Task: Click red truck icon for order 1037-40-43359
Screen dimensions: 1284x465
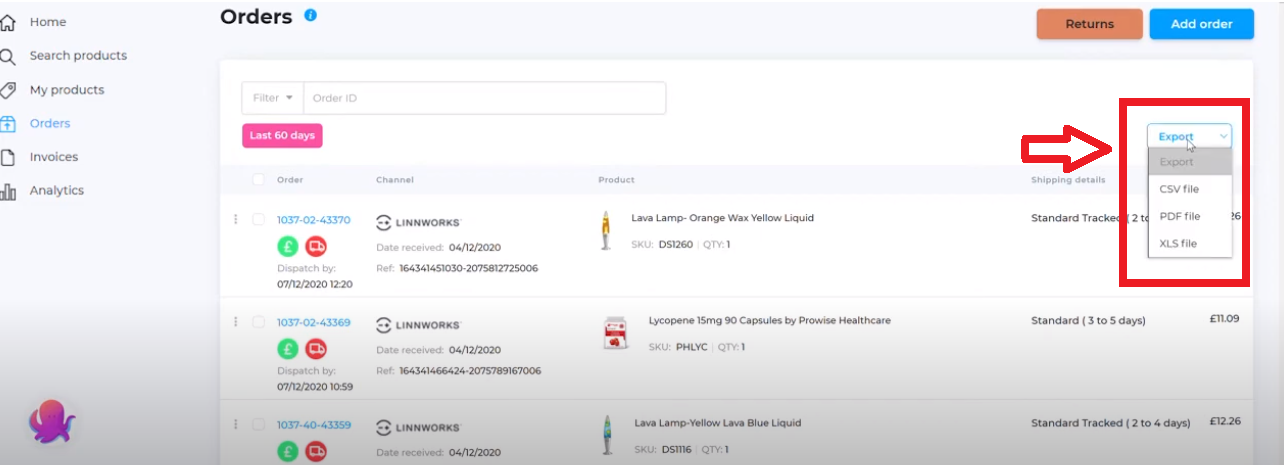Action: point(316,451)
